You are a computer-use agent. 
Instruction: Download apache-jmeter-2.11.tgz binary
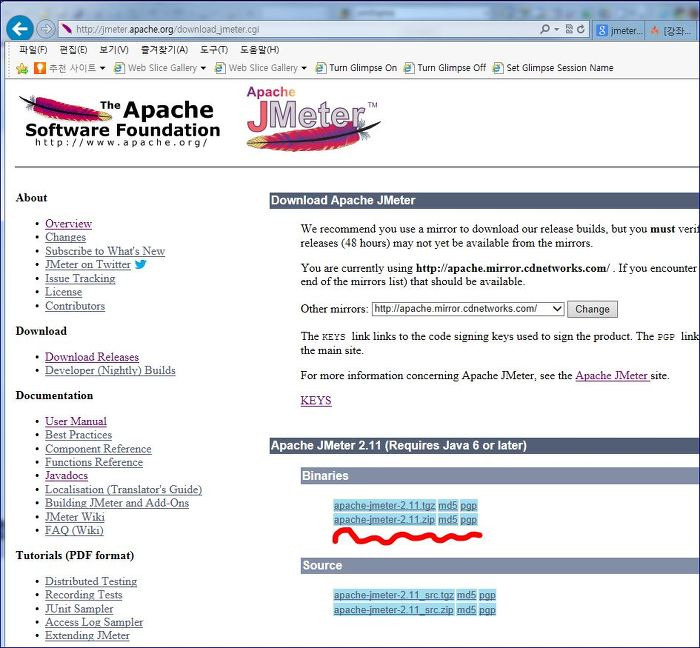(x=384, y=506)
